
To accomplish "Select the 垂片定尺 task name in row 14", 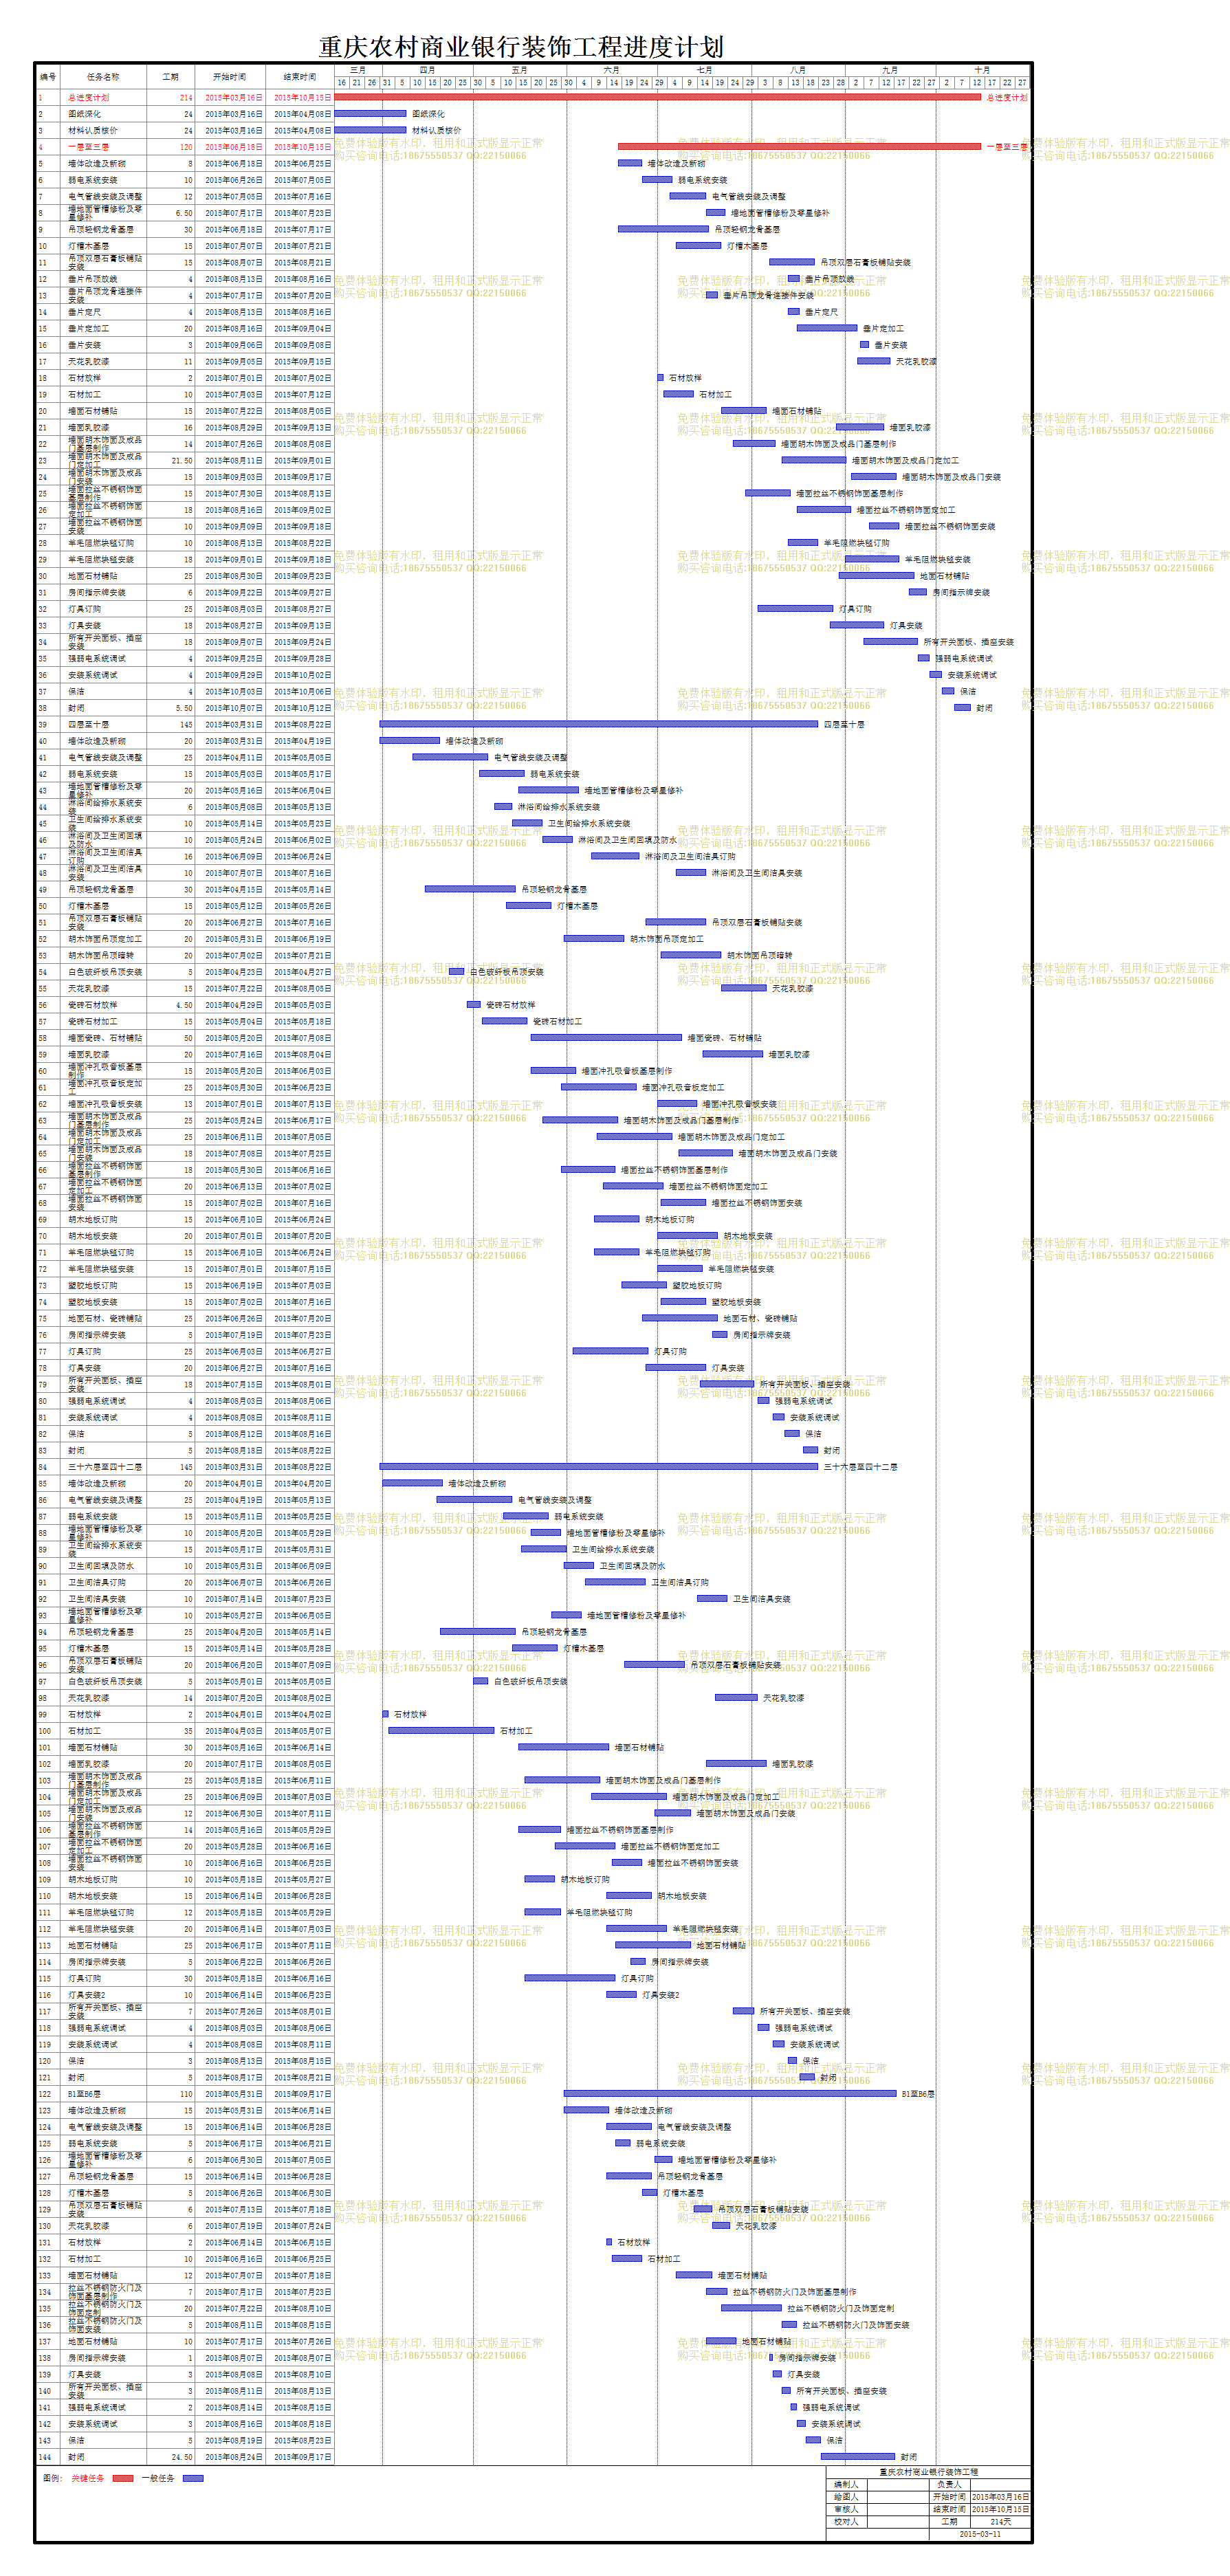I will pos(84,312).
